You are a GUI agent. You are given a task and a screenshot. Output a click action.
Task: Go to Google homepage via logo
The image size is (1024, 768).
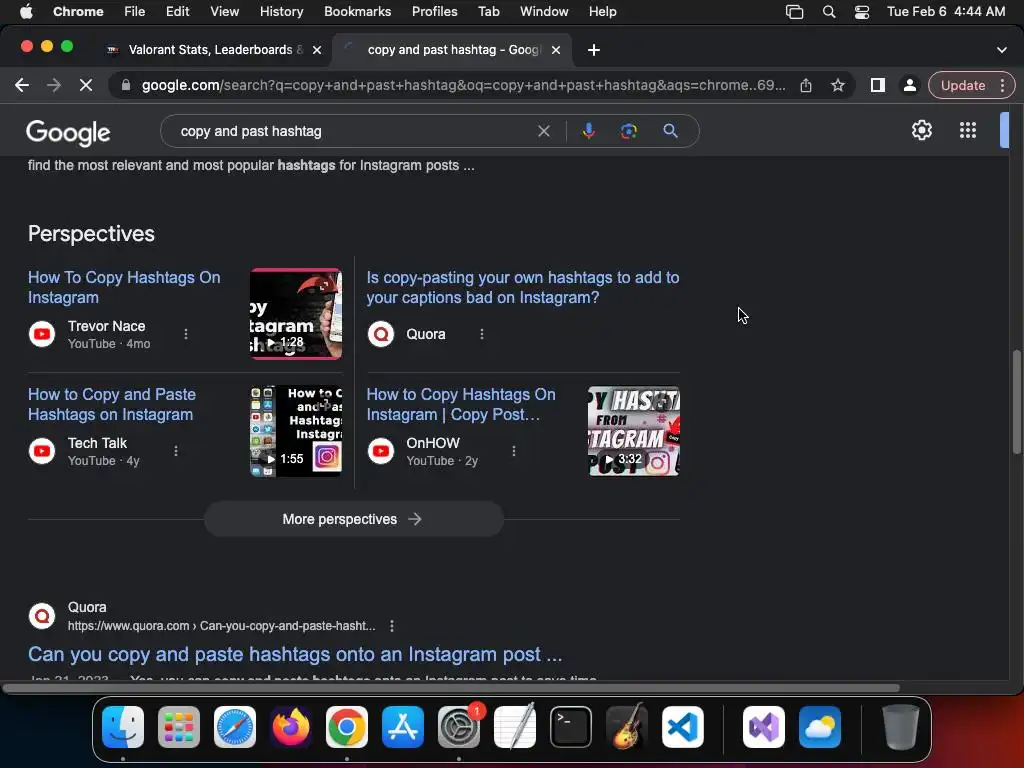(x=68, y=133)
